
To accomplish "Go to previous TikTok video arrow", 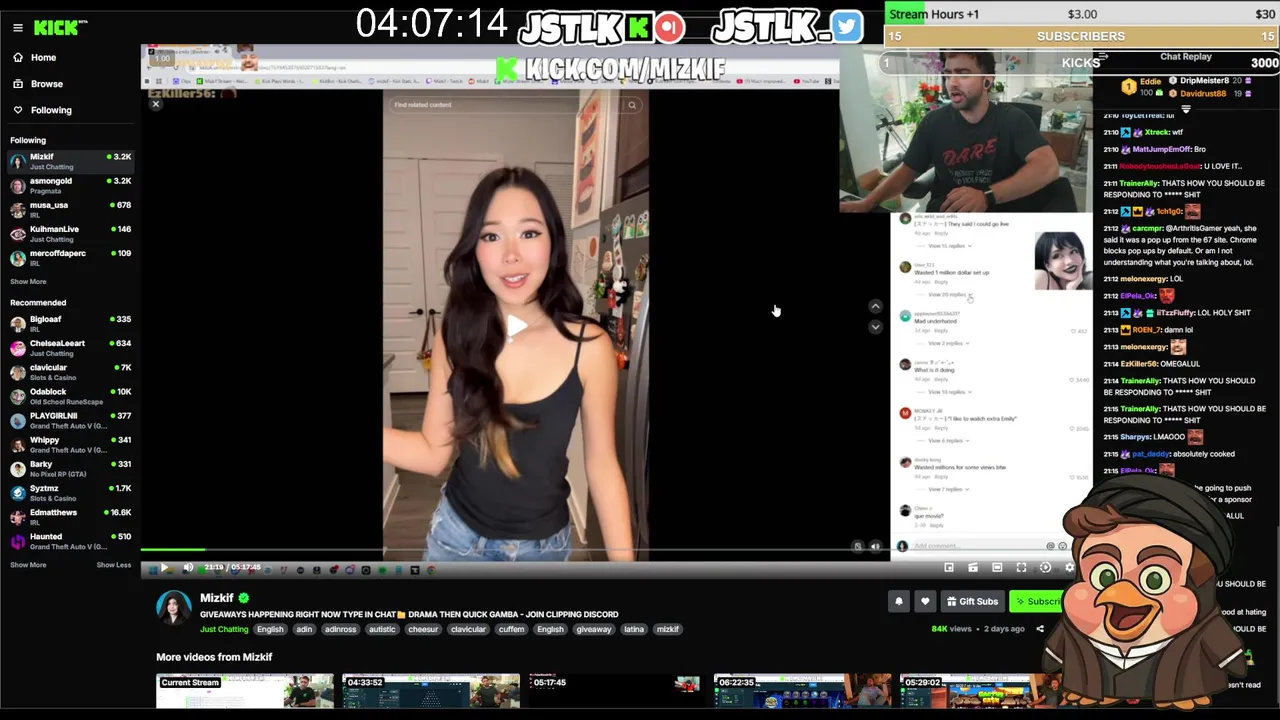I will (x=875, y=307).
